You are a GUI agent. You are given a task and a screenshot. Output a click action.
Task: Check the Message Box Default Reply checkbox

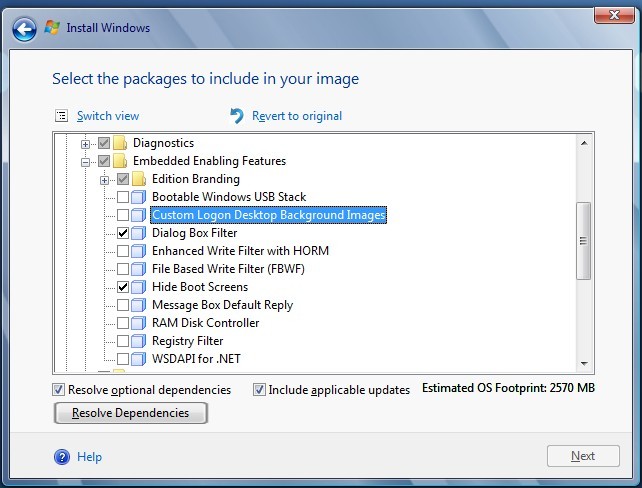point(123,305)
